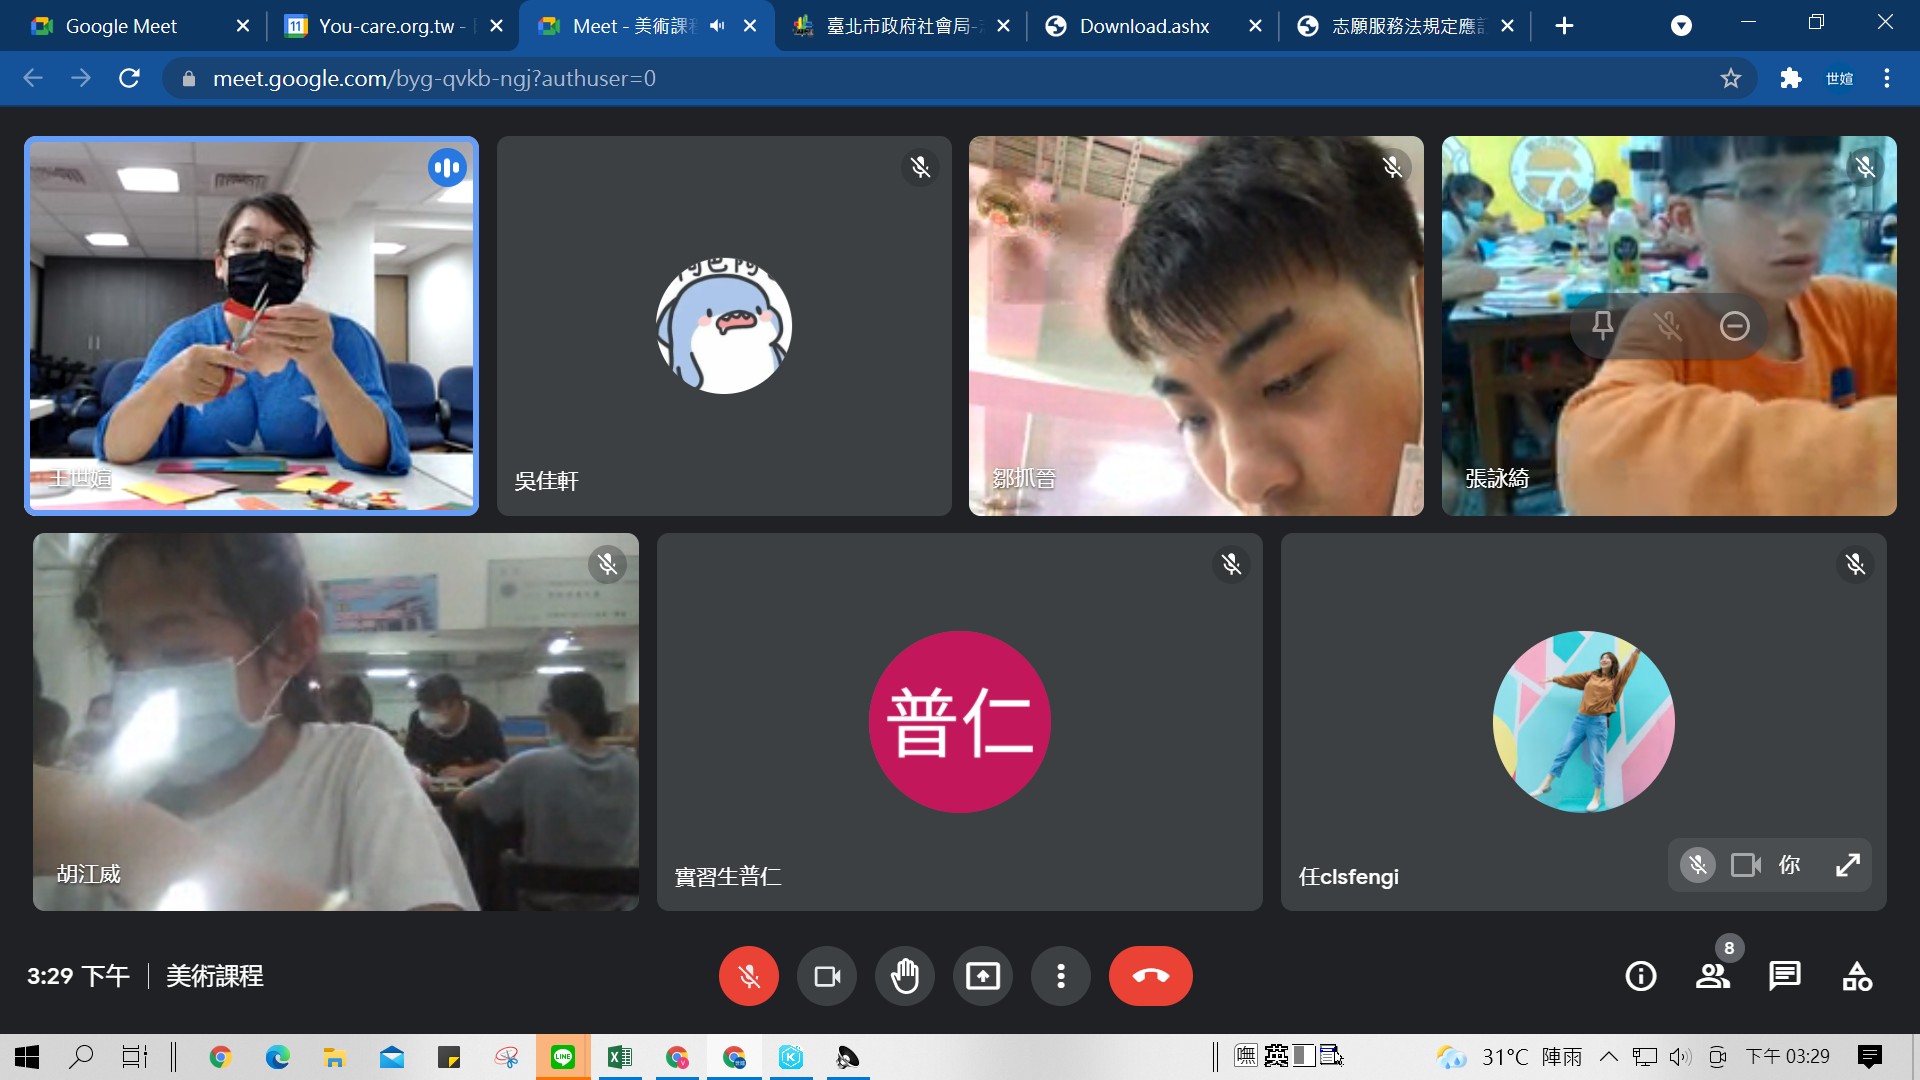This screenshot has height=1080, width=1920.
Task: Turn off camera in bottom control bar
Action: point(827,976)
